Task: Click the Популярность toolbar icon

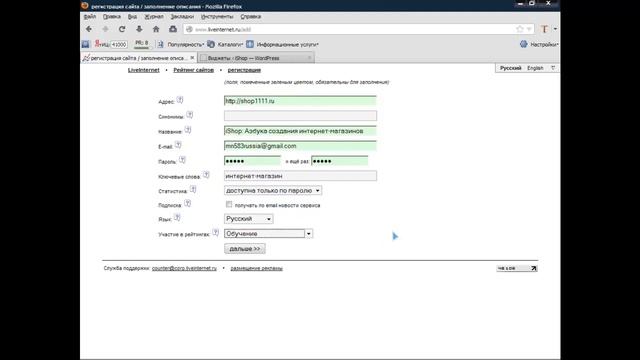Action: 160,44
